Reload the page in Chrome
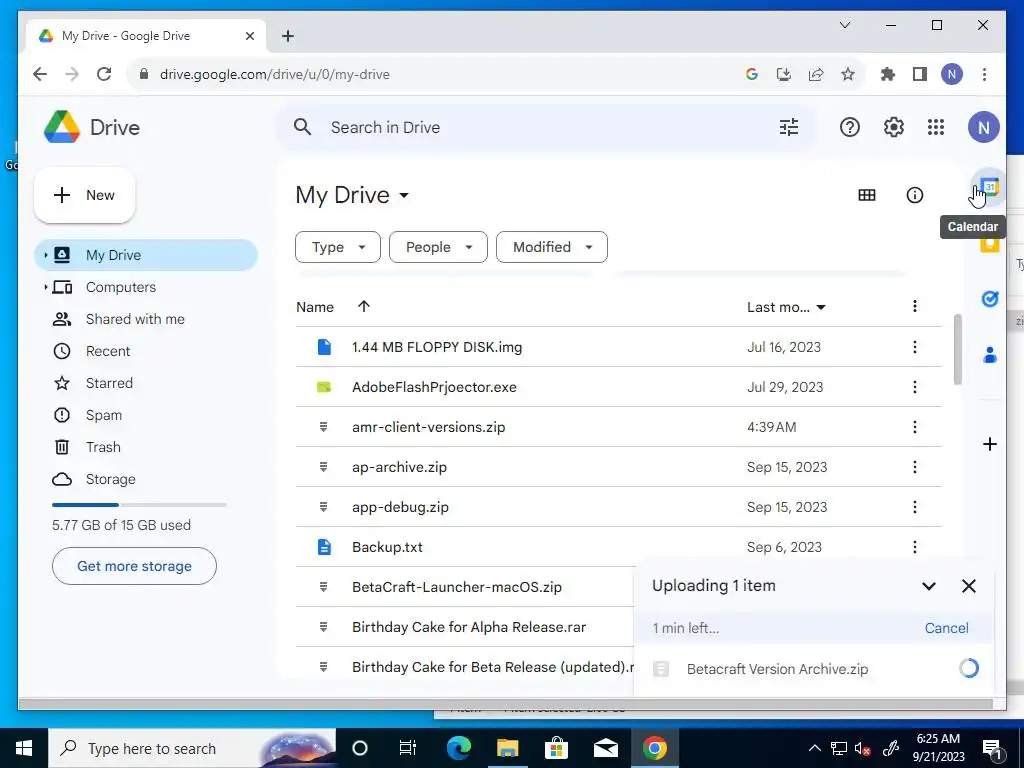Viewport: 1024px width, 768px height. point(104,74)
